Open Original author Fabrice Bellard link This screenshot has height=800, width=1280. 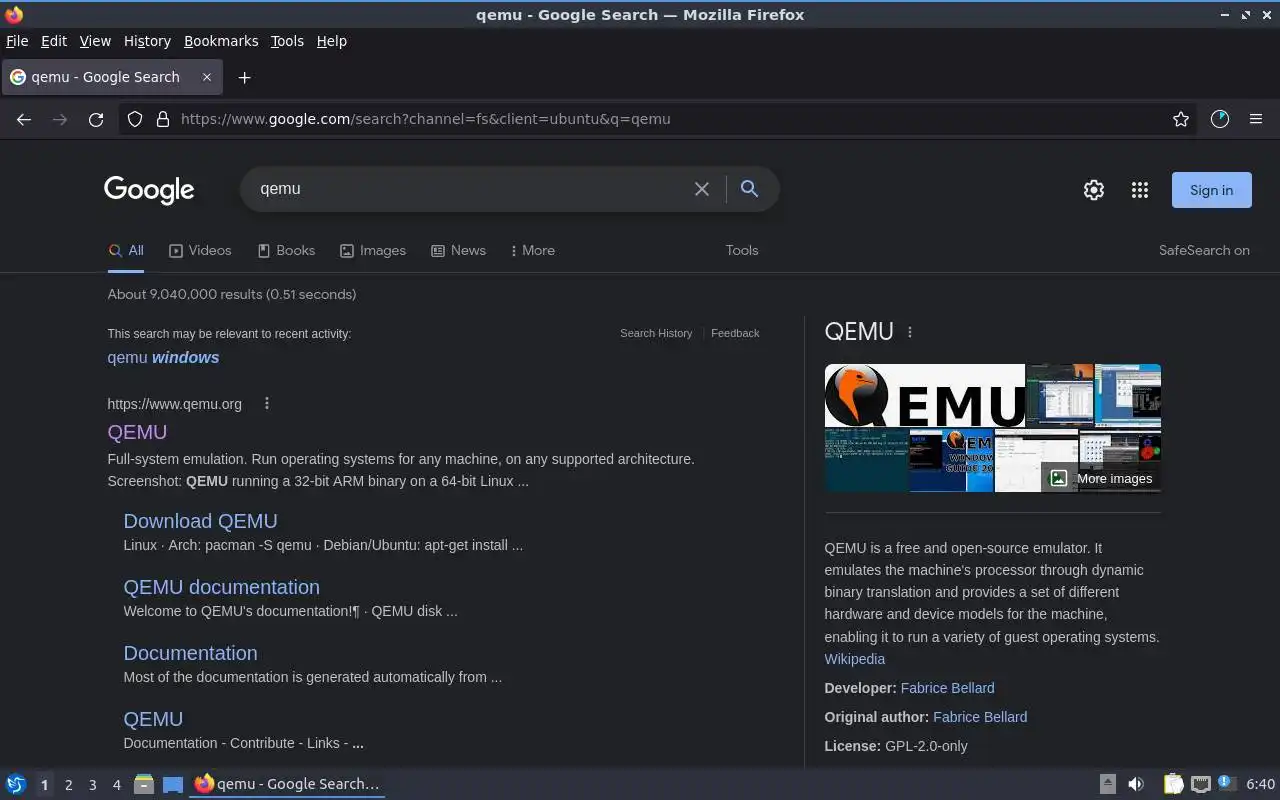pos(980,717)
